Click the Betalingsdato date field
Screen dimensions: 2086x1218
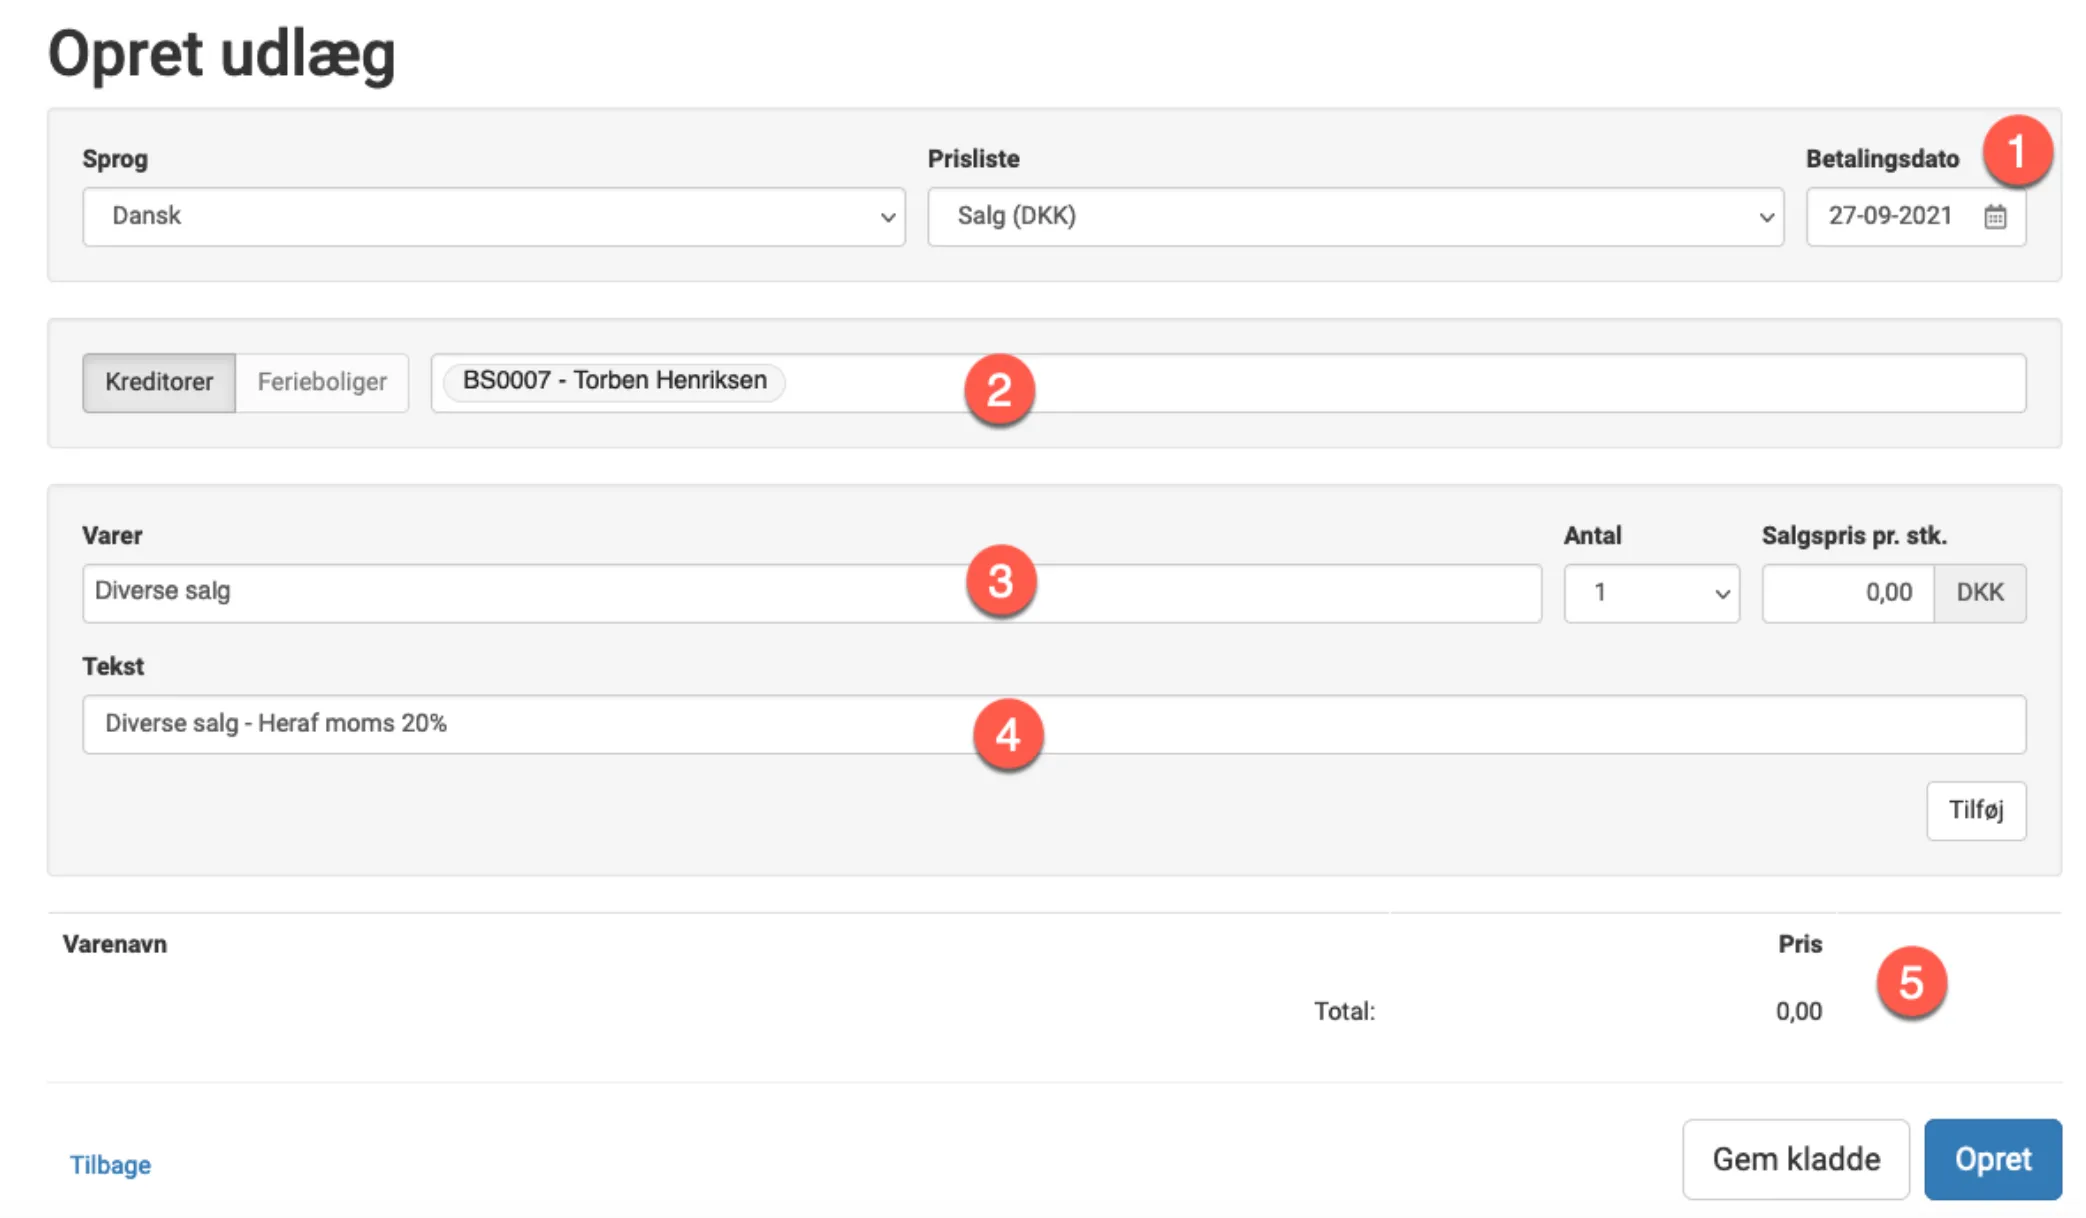coord(1890,216)
